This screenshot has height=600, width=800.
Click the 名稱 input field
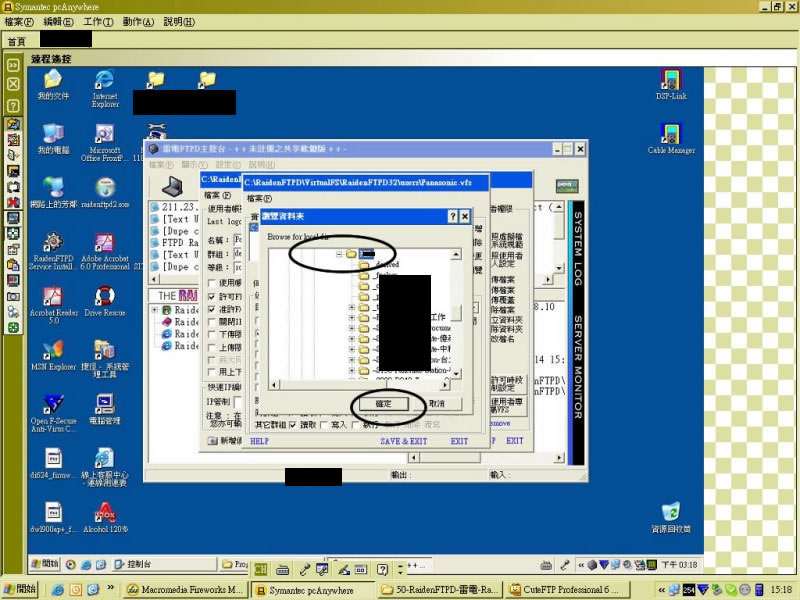coord(237,239)
